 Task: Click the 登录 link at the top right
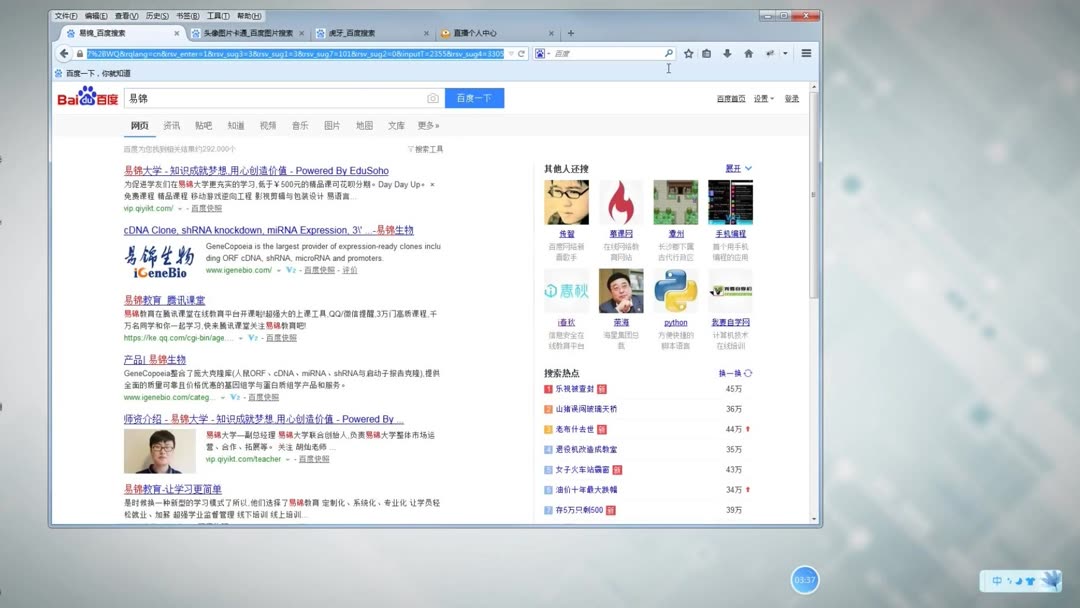tap(794, 97)
